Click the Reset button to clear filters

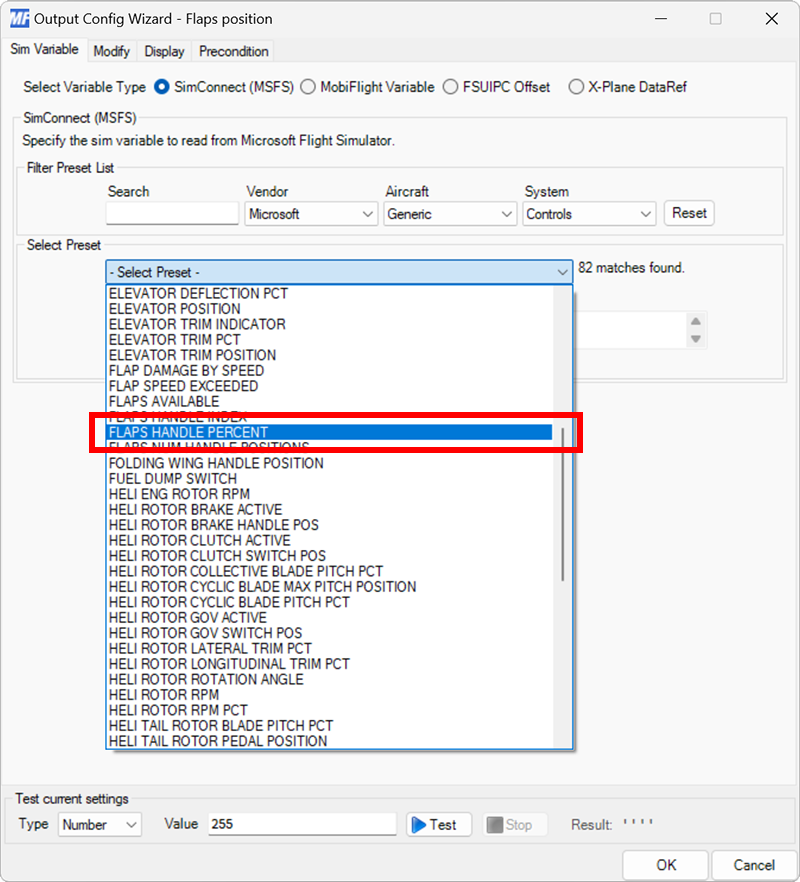[x=689, y=213]
